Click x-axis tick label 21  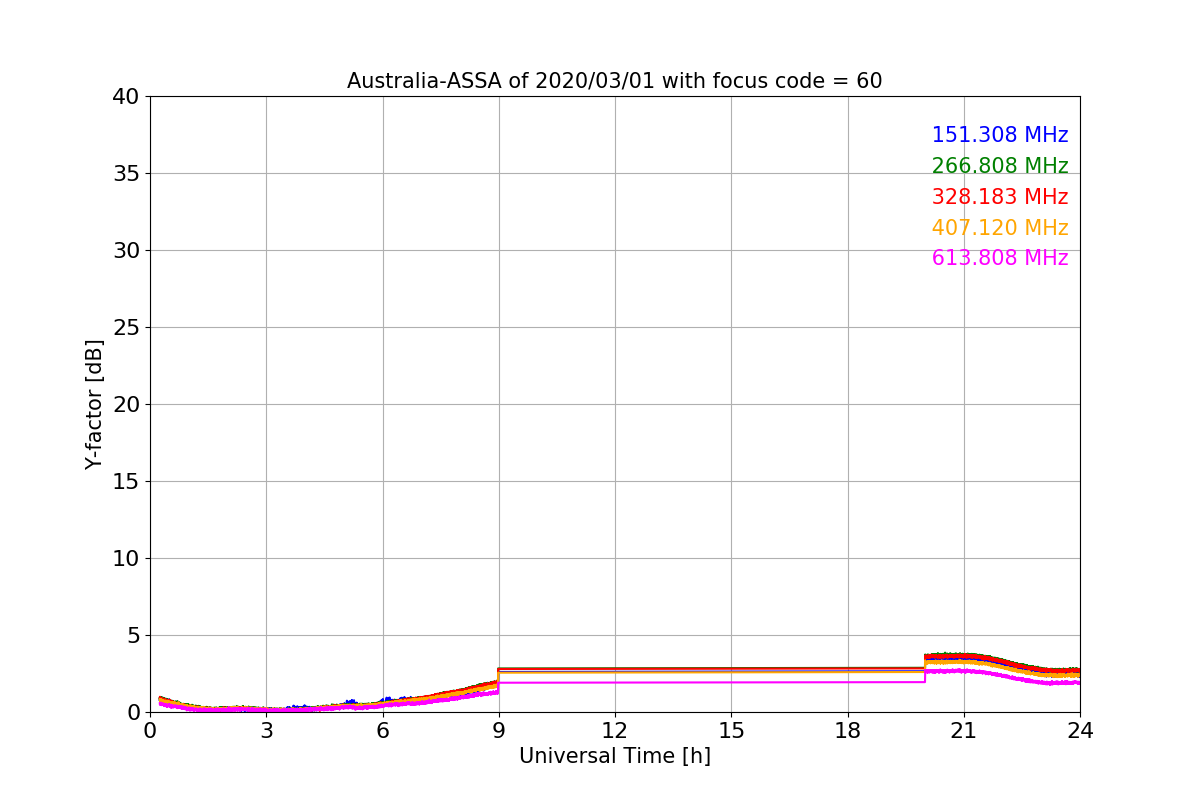pyautogui.click(x=964, y=731)
